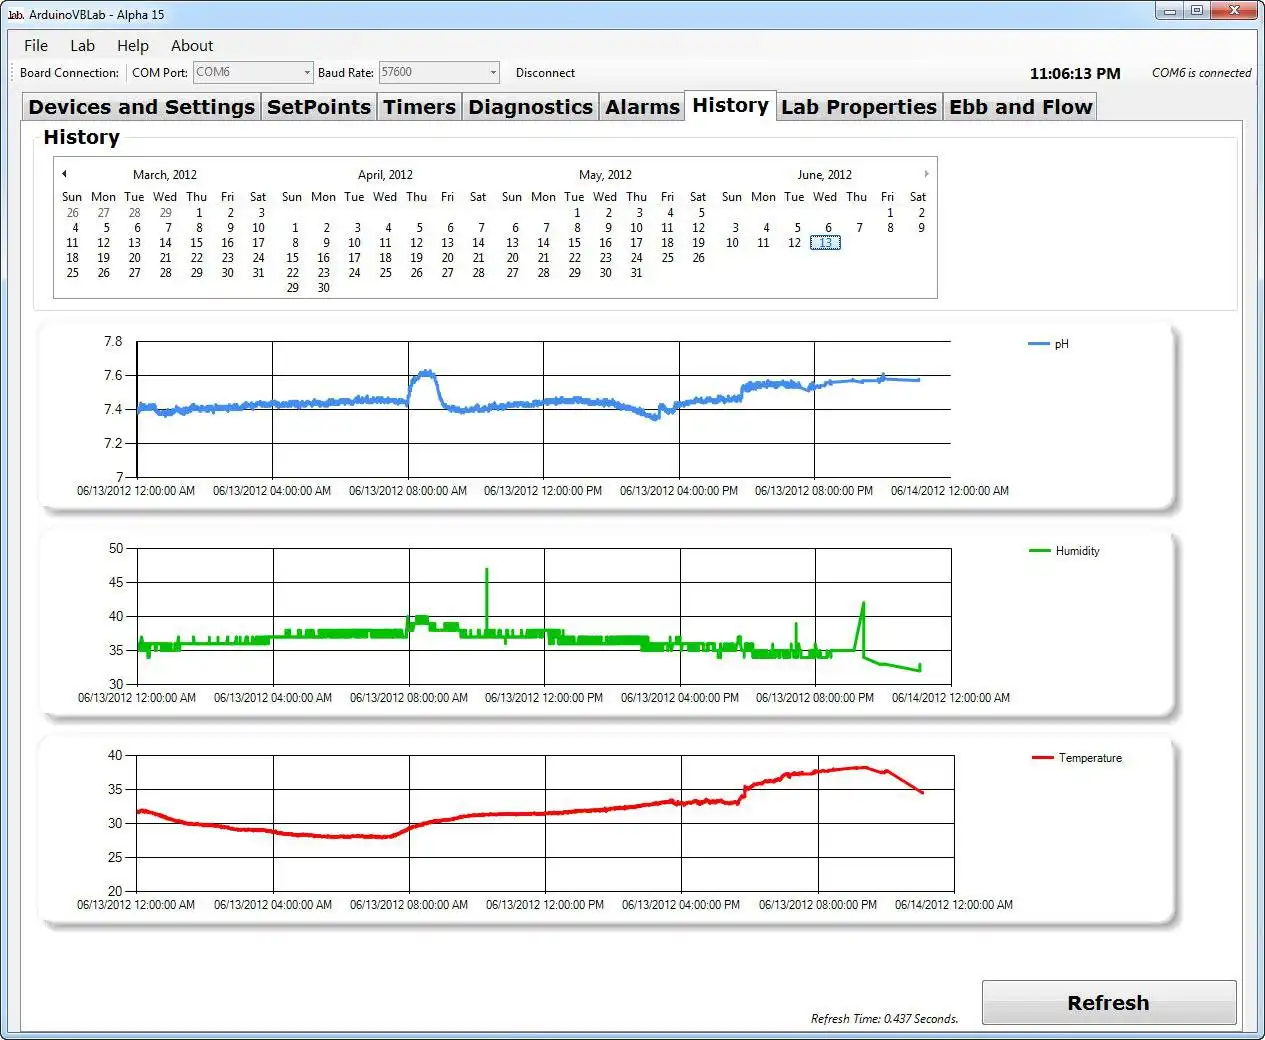Click the humidity spike near noon
1265x1040 pixels.
[487, 600]
